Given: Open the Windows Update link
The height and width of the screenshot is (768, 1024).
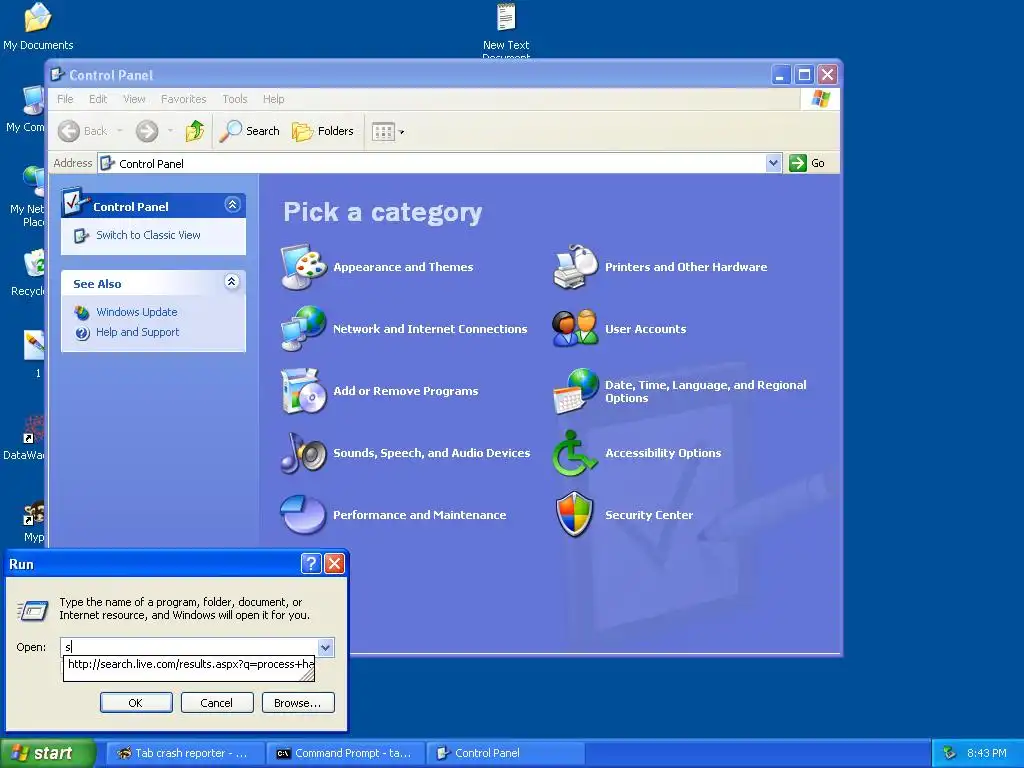Looking at the screenshot, I should click(136, 312).
